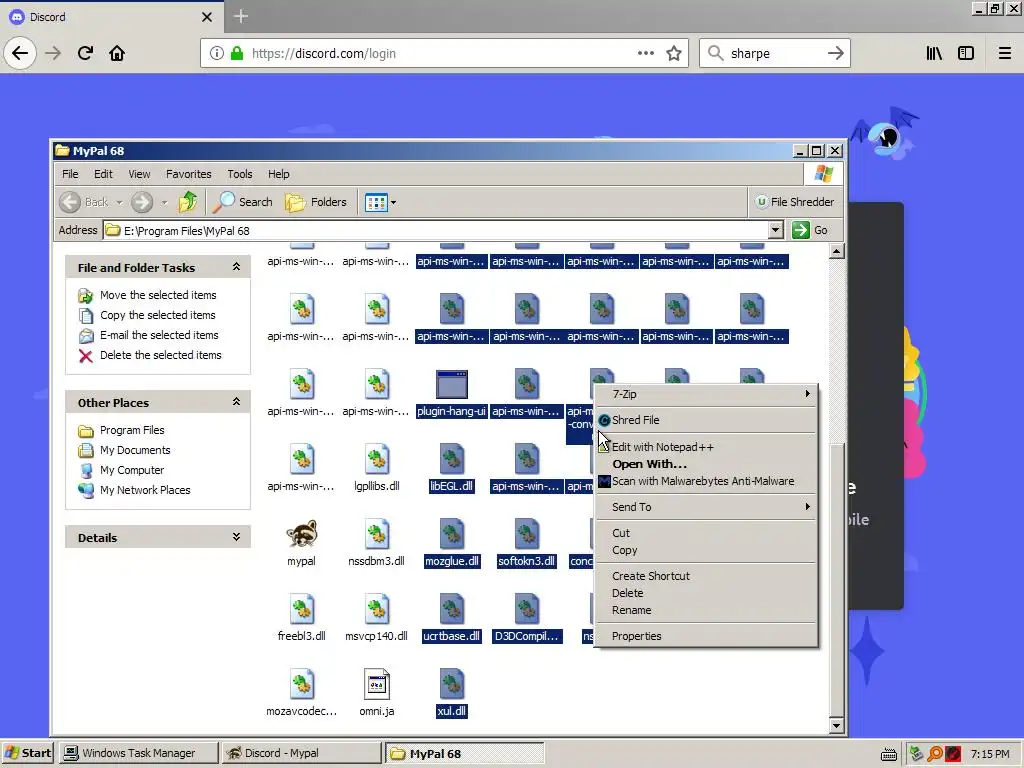Open the Views dropdown in Explorer toolbar
Image resolution: width=1024 pixels, height=768 pixels.
click(380, 202)
